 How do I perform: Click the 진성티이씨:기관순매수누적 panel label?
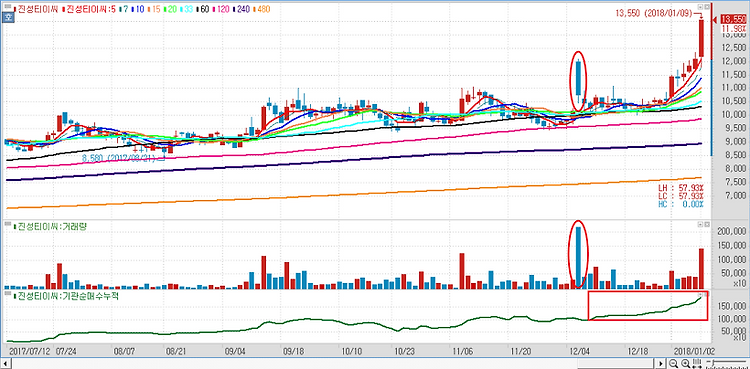[x=66, y=296]
